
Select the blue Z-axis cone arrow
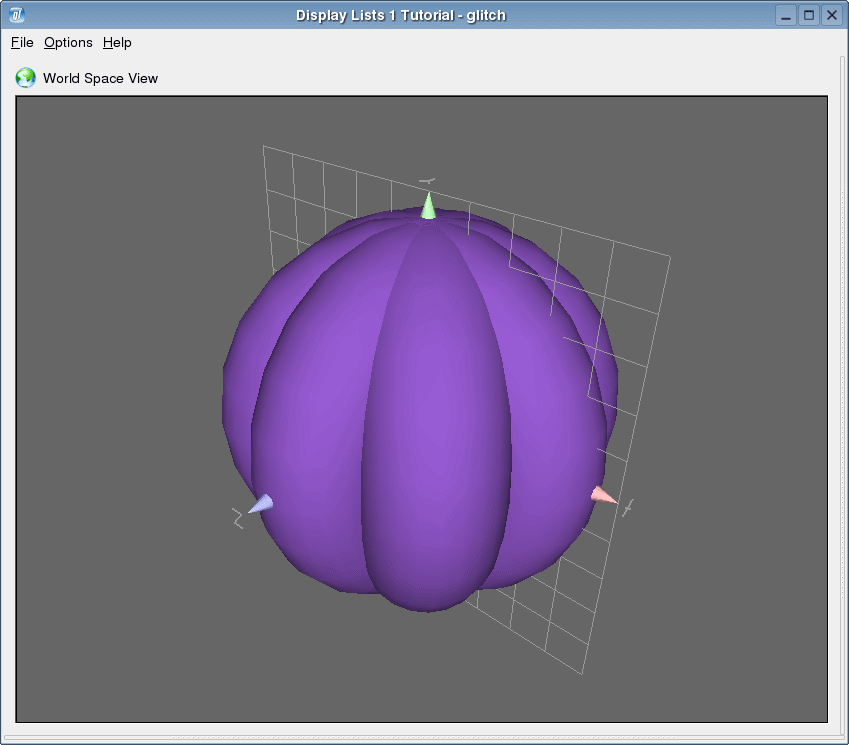tap(262, 504)
